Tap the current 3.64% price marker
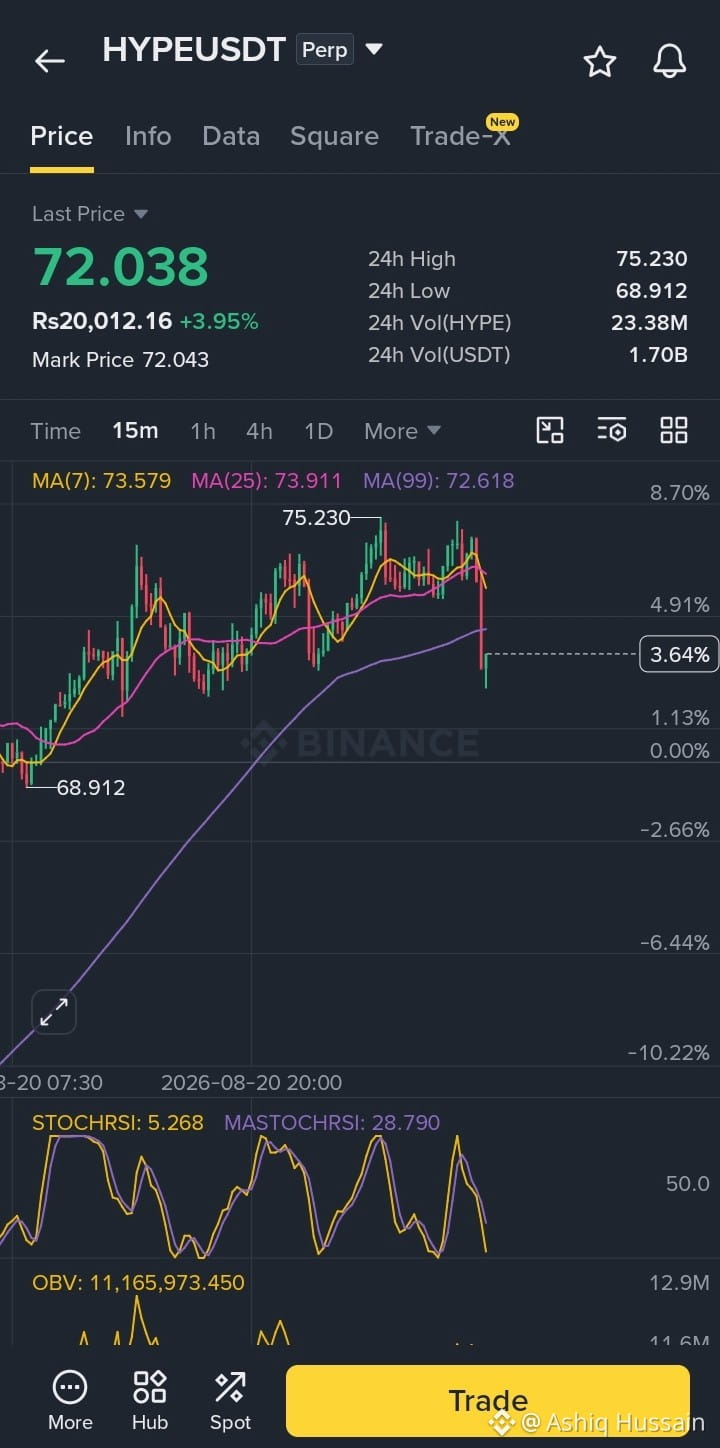This screenshot has height=1448, width=720. [679, 655]
